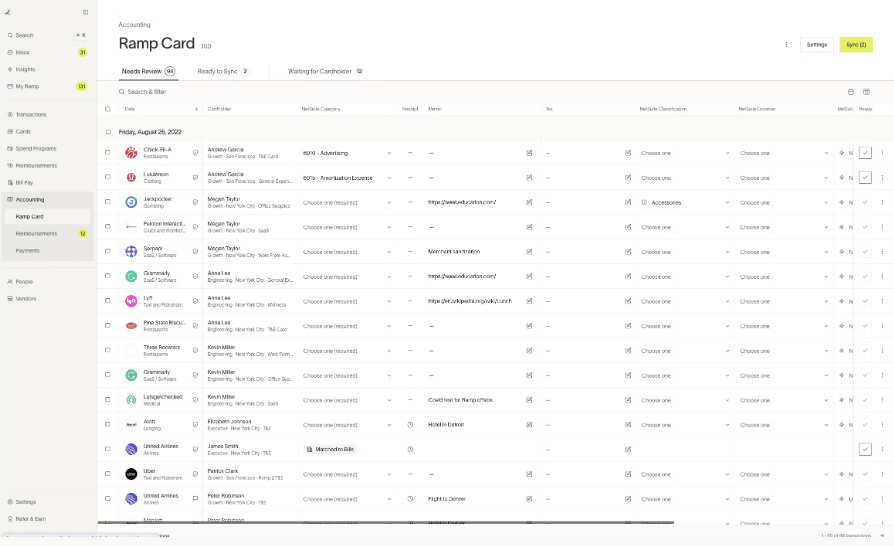The width and height of the screenshot is (894, 546).
Task: Click the export icon above table
Action: pyautogui.click(x=851, y=92)
